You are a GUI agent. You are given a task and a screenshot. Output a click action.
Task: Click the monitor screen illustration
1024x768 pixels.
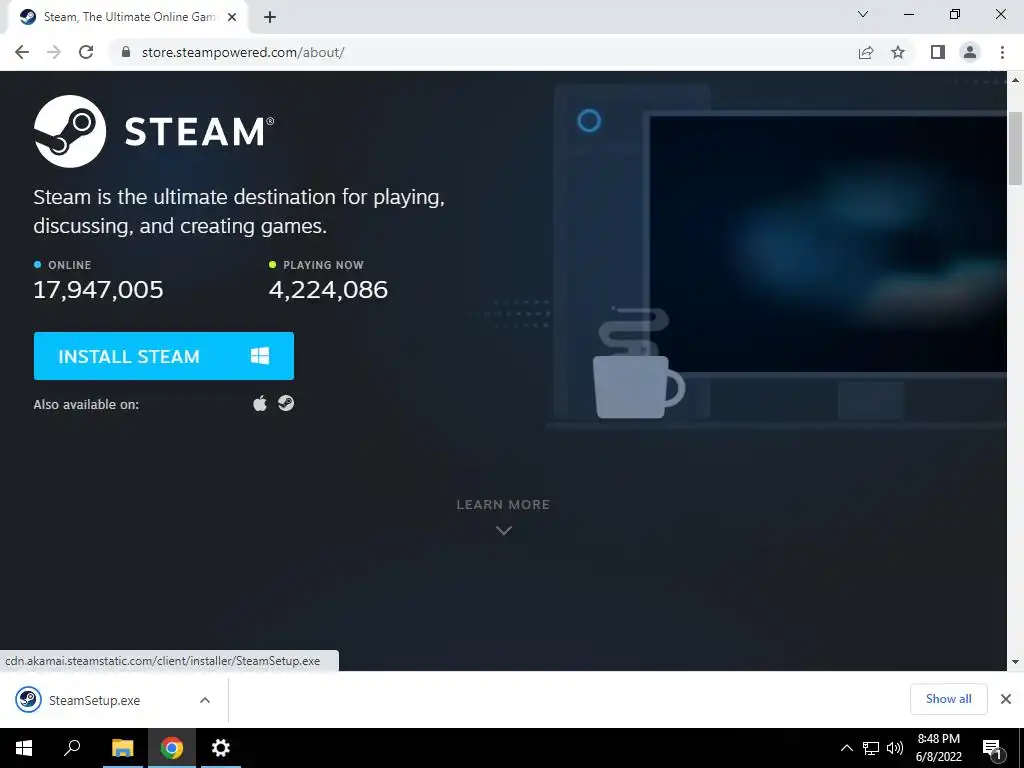coord(827,244)
